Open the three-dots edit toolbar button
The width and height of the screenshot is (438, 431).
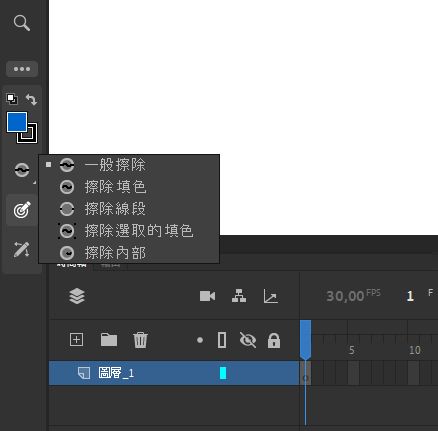(x=22, y=69)
